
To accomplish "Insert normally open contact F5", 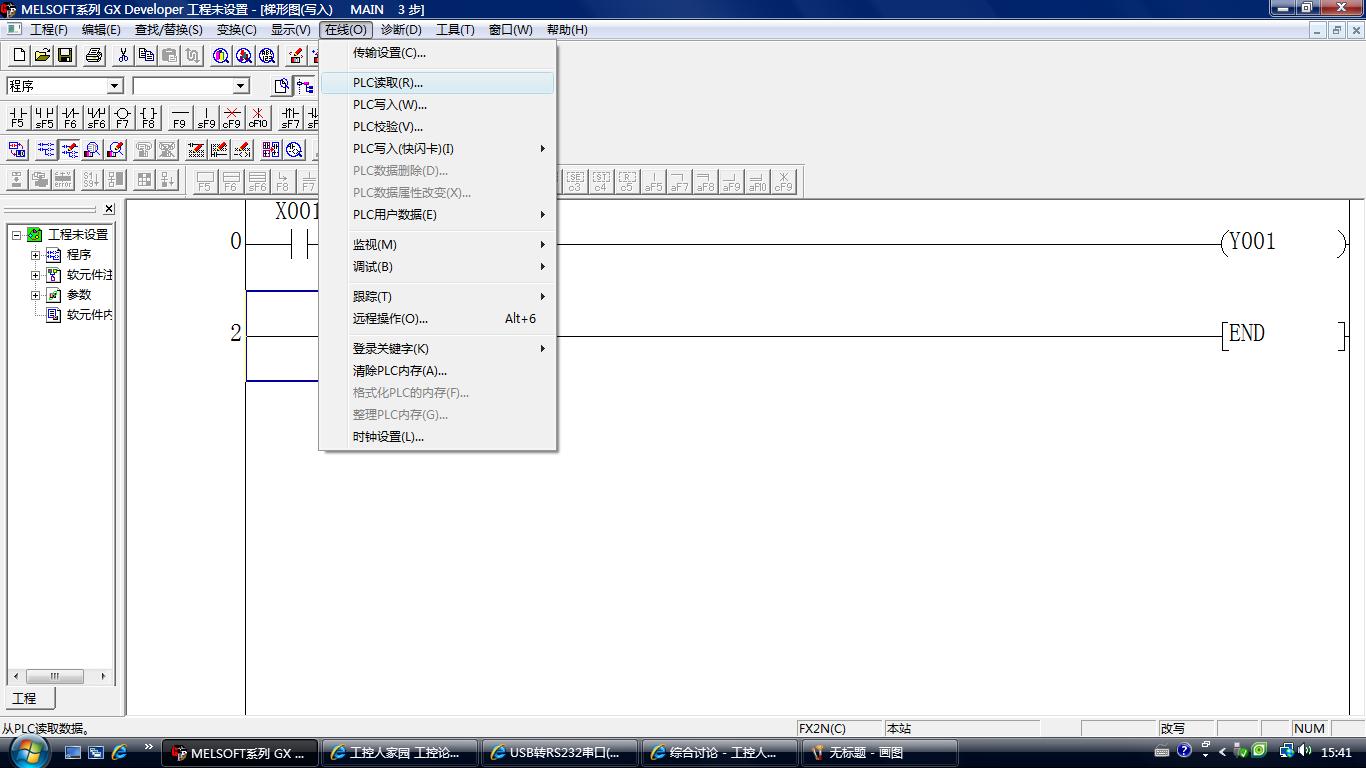I will coord(18,118).
